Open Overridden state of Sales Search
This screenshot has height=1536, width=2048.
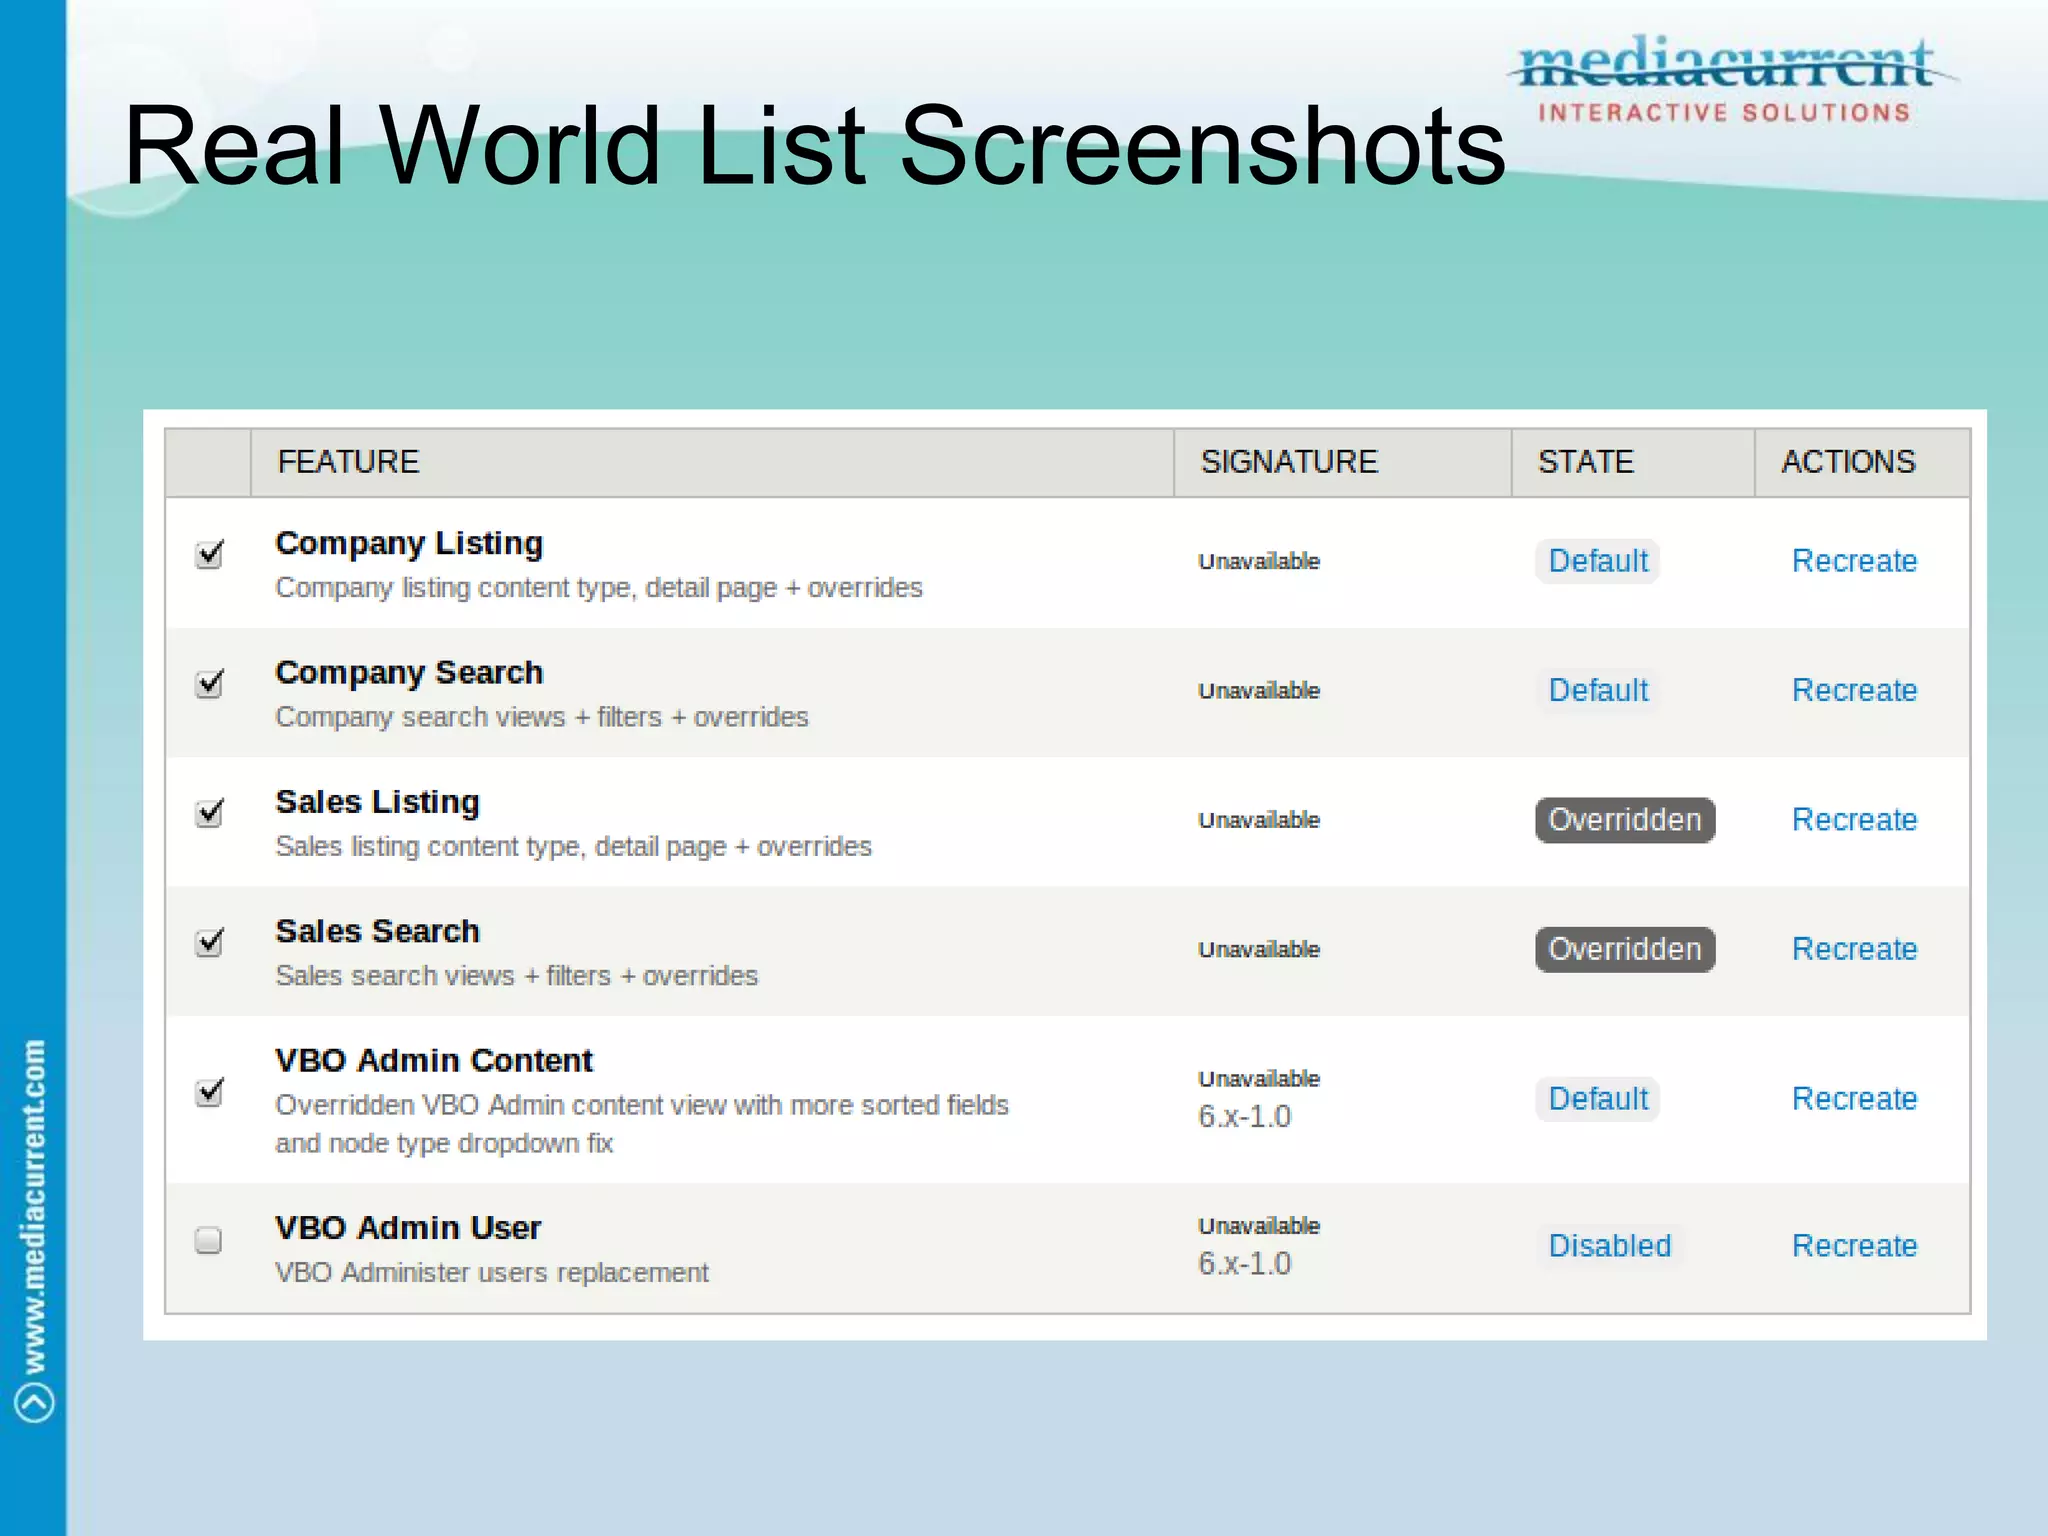(x=1625, y=949)
